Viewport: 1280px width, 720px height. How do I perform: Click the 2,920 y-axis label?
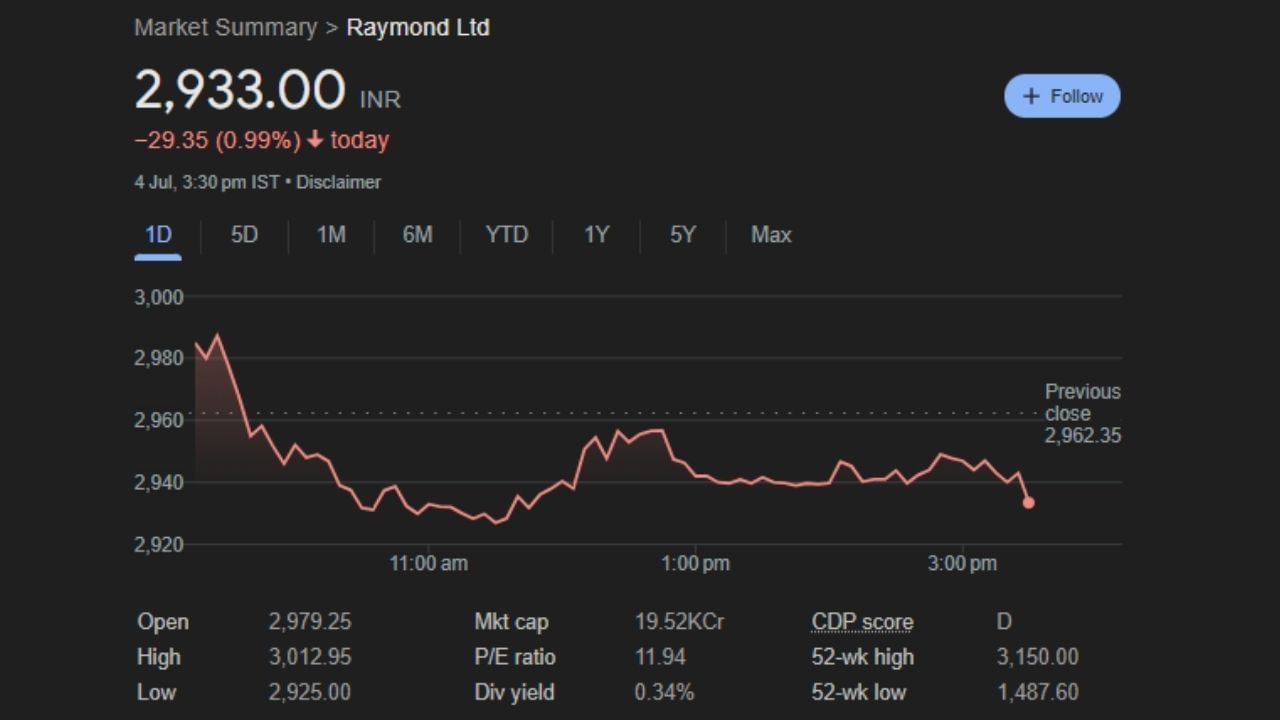point(159,545)
